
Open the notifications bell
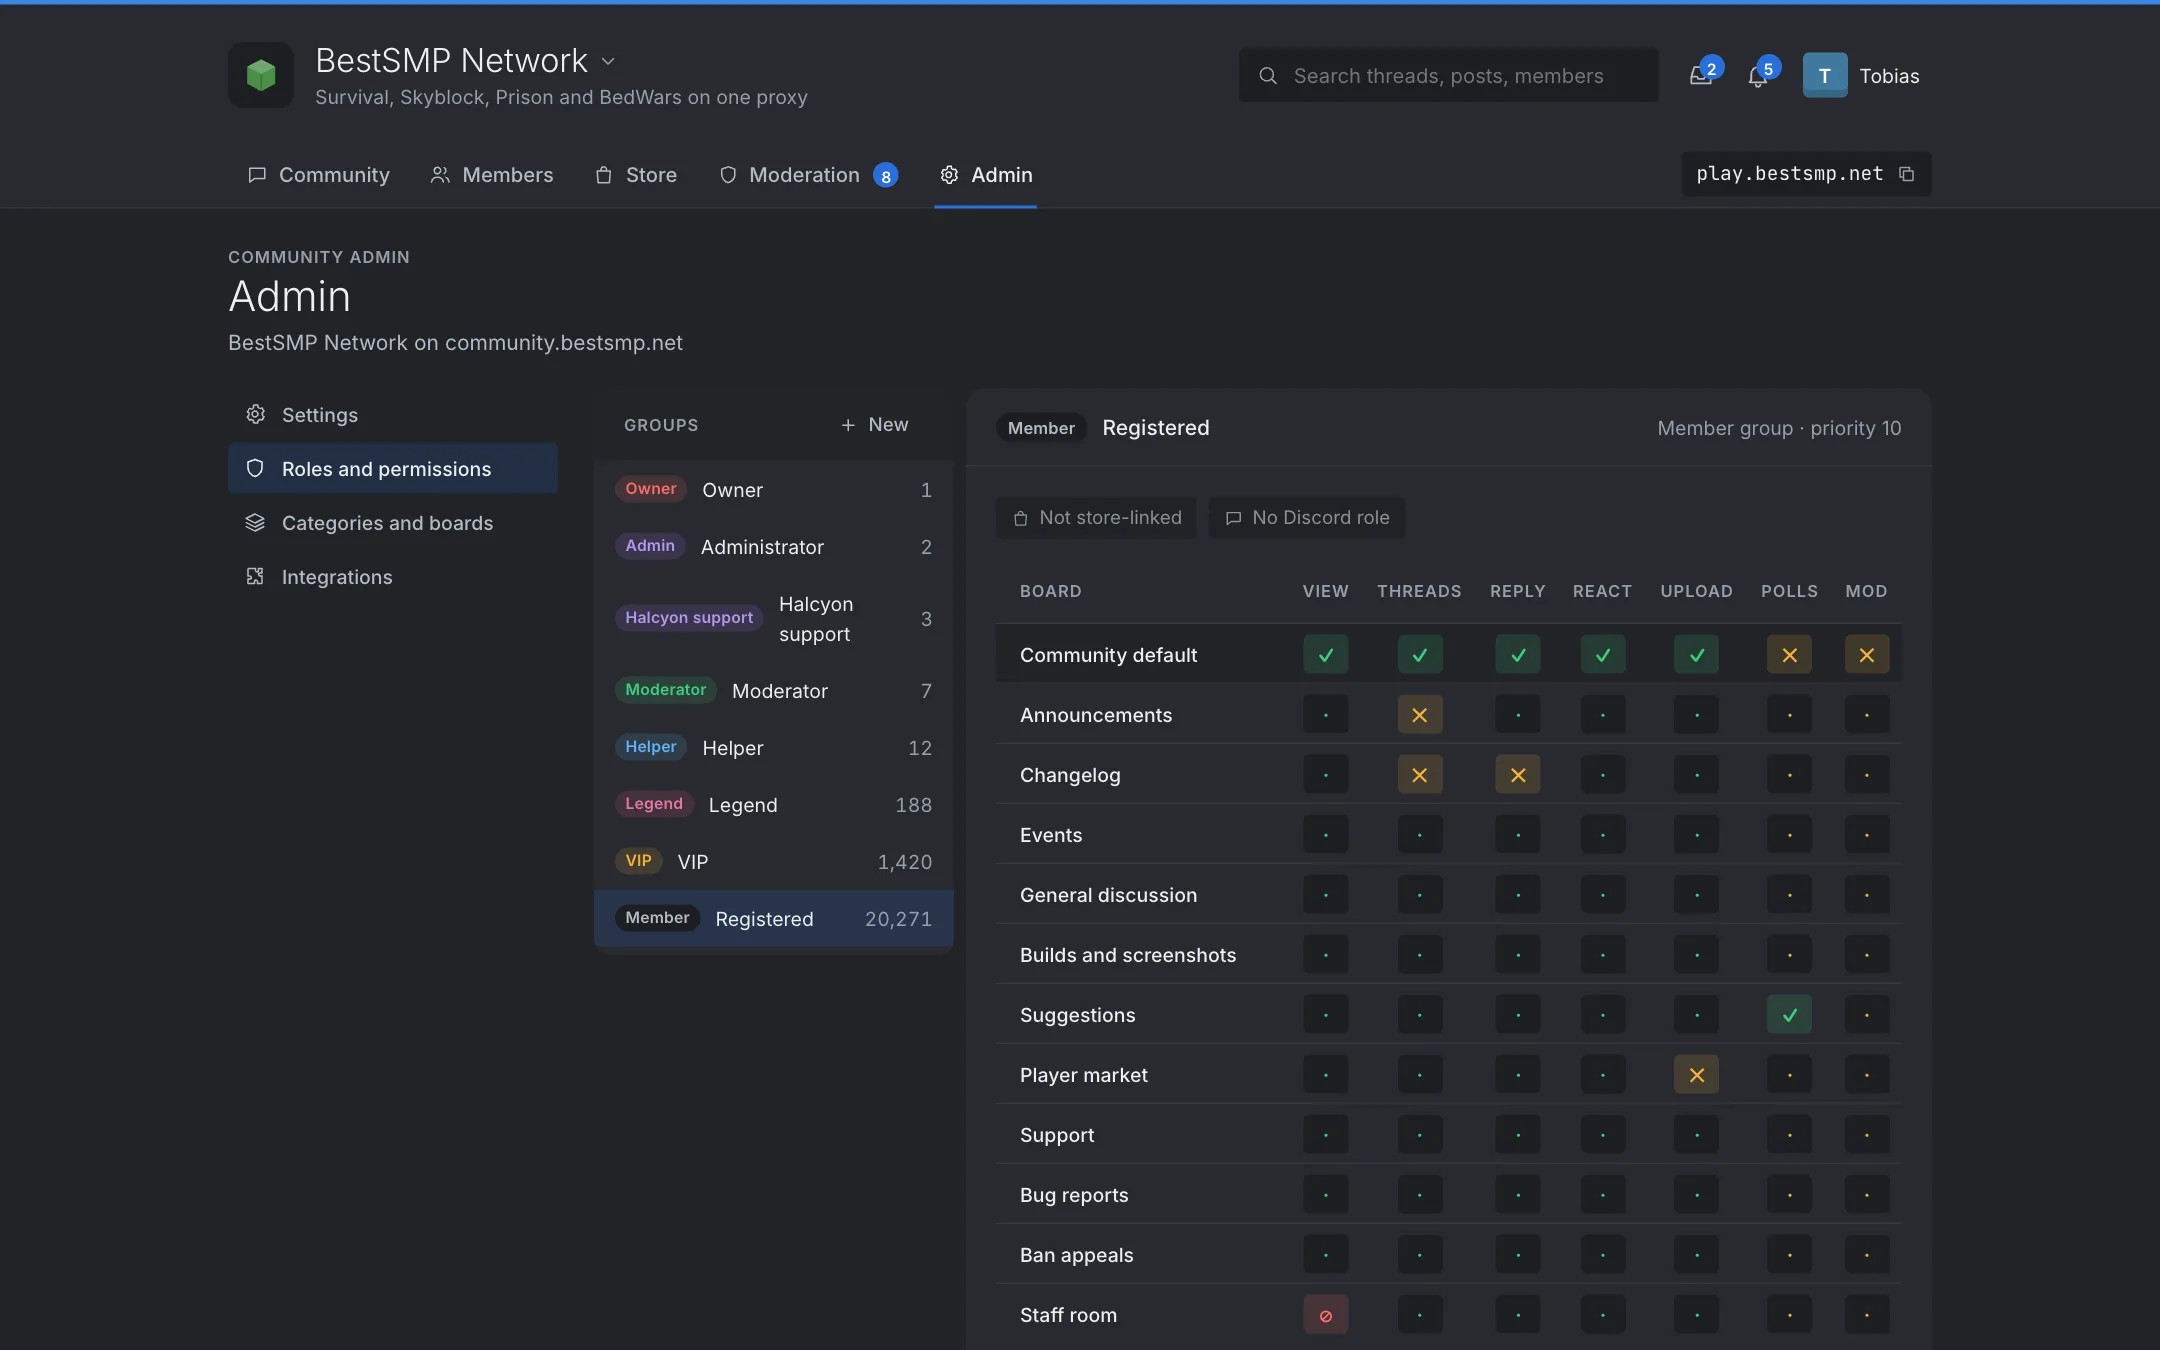[1759, 76]
